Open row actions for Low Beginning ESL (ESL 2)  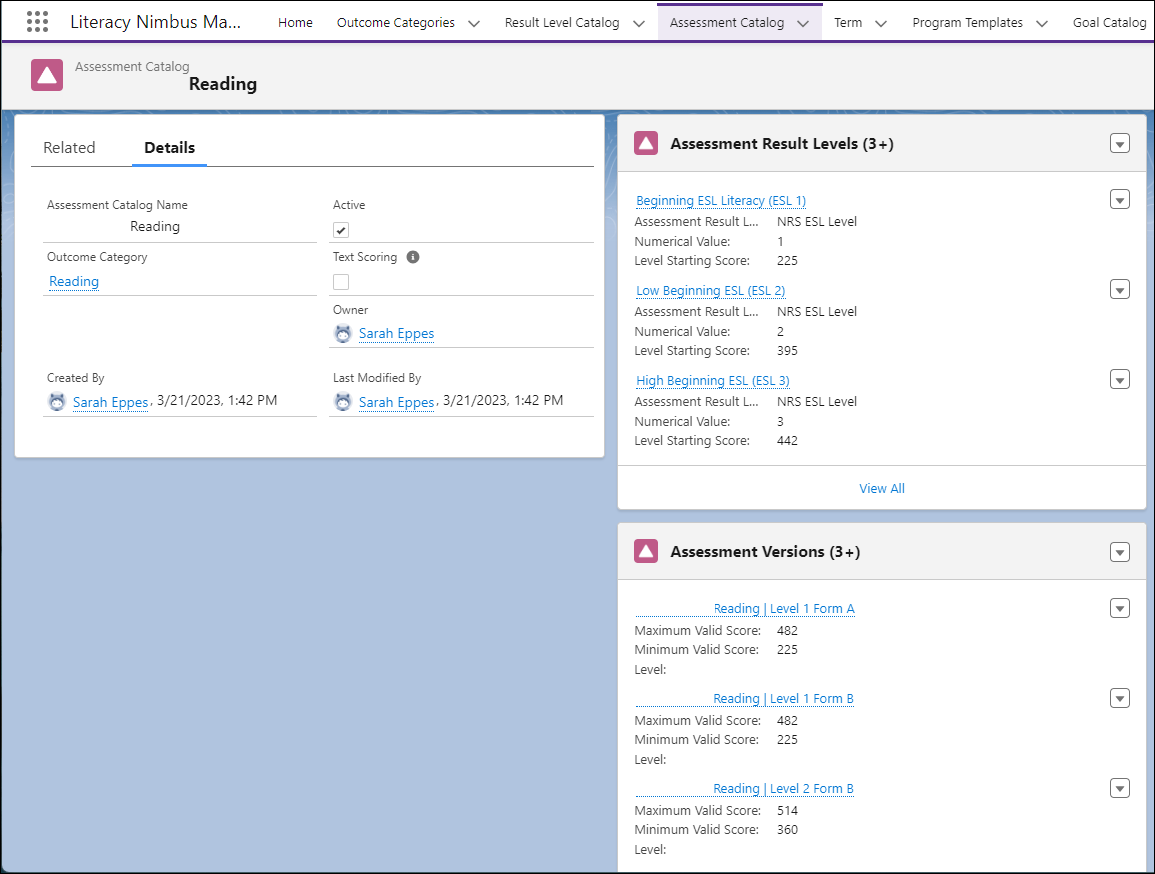[1120, 290]
